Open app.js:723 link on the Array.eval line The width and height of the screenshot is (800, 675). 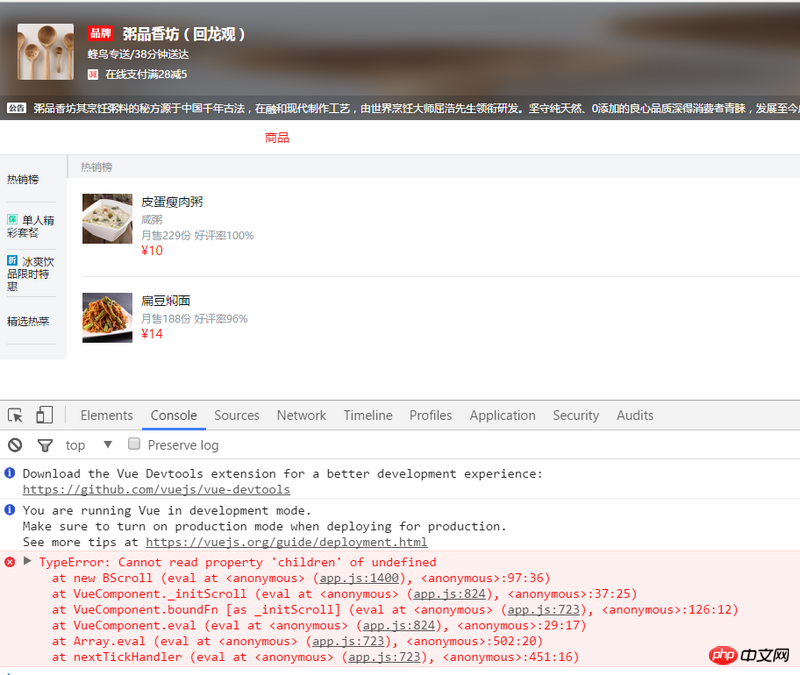[348, 641]
